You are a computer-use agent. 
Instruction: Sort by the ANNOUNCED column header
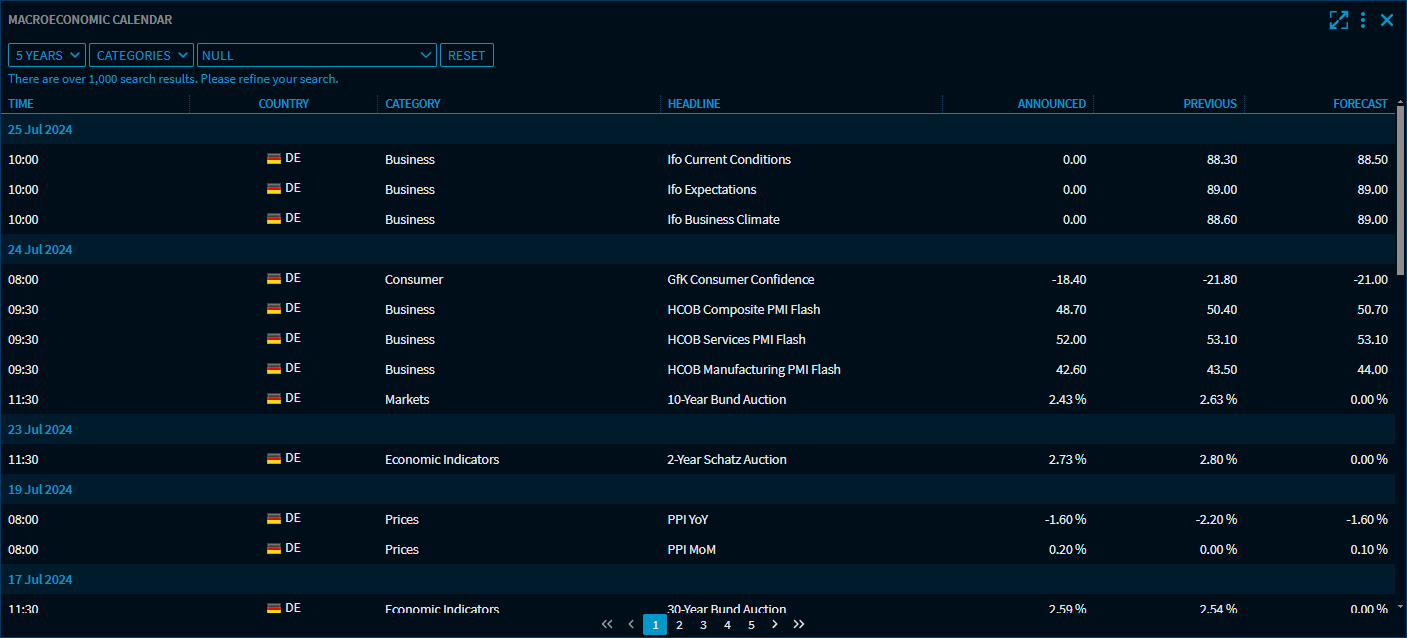pyautogui.click(x=1051, y=104)
